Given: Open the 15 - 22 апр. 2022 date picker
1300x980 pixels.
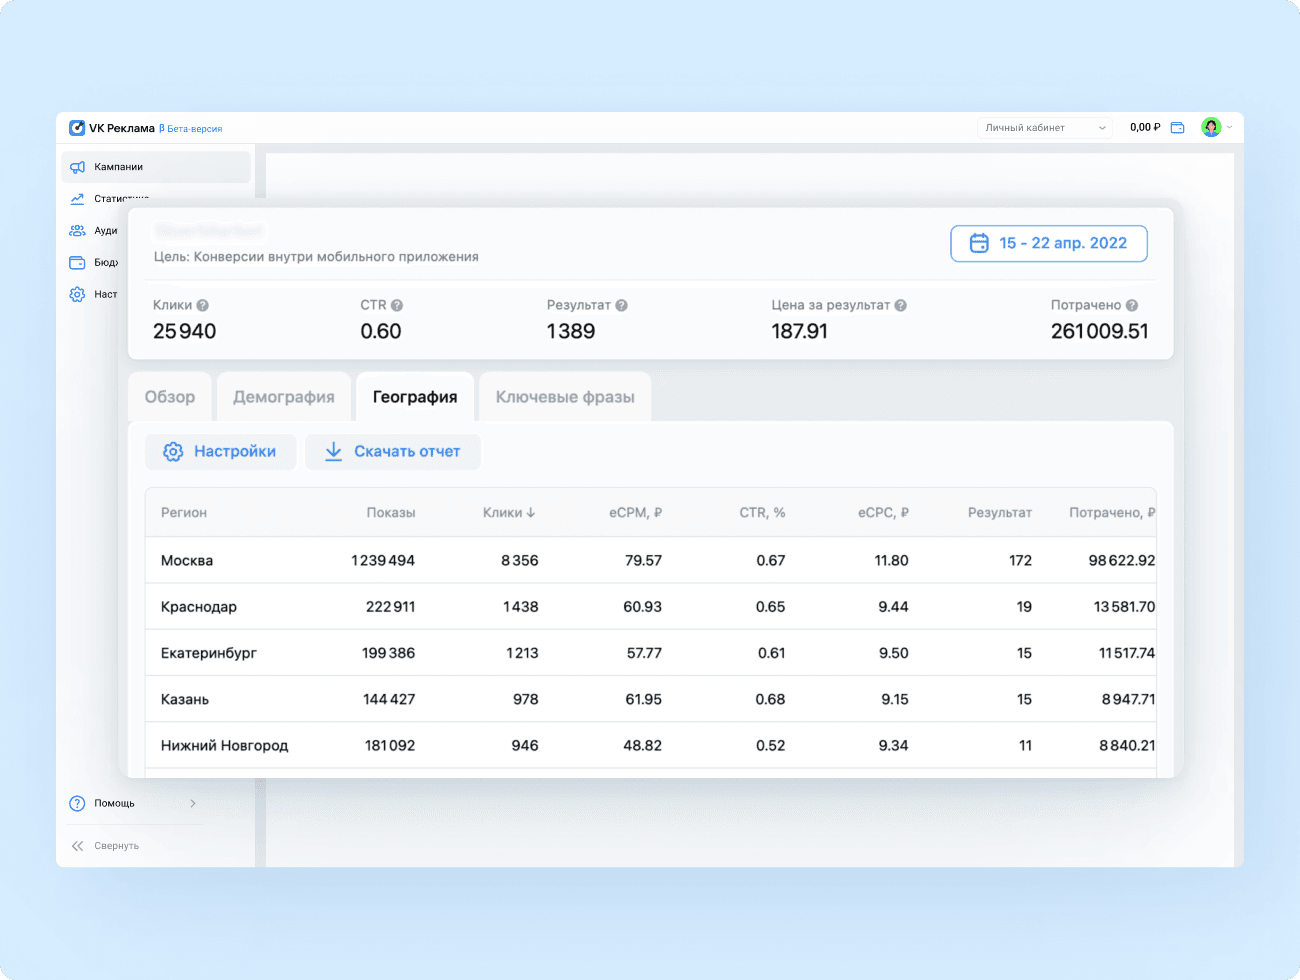Looking at the screenshot, I should point(1048,244).
